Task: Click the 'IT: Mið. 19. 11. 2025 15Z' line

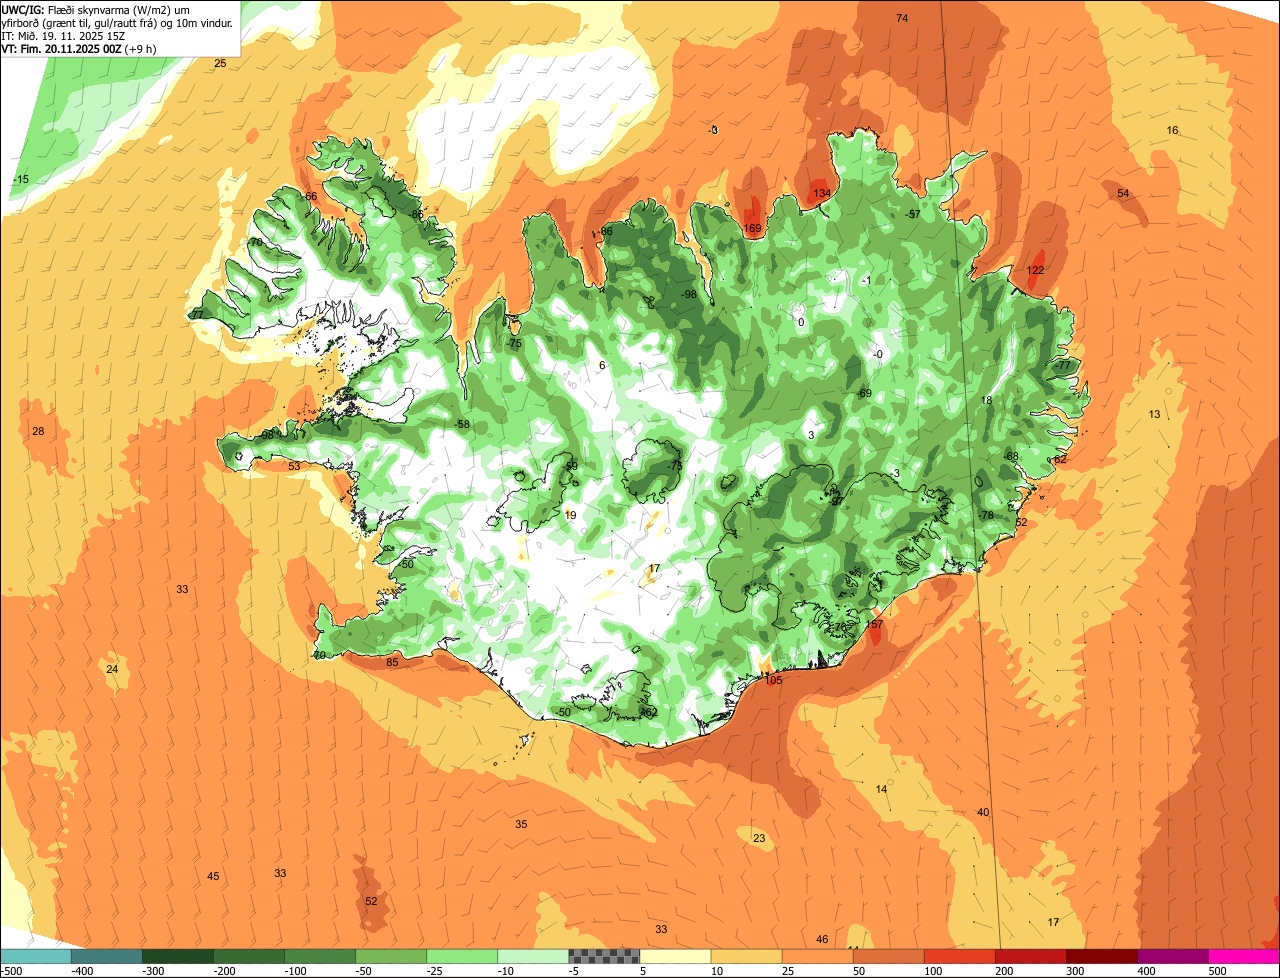Action: [63, 35]
